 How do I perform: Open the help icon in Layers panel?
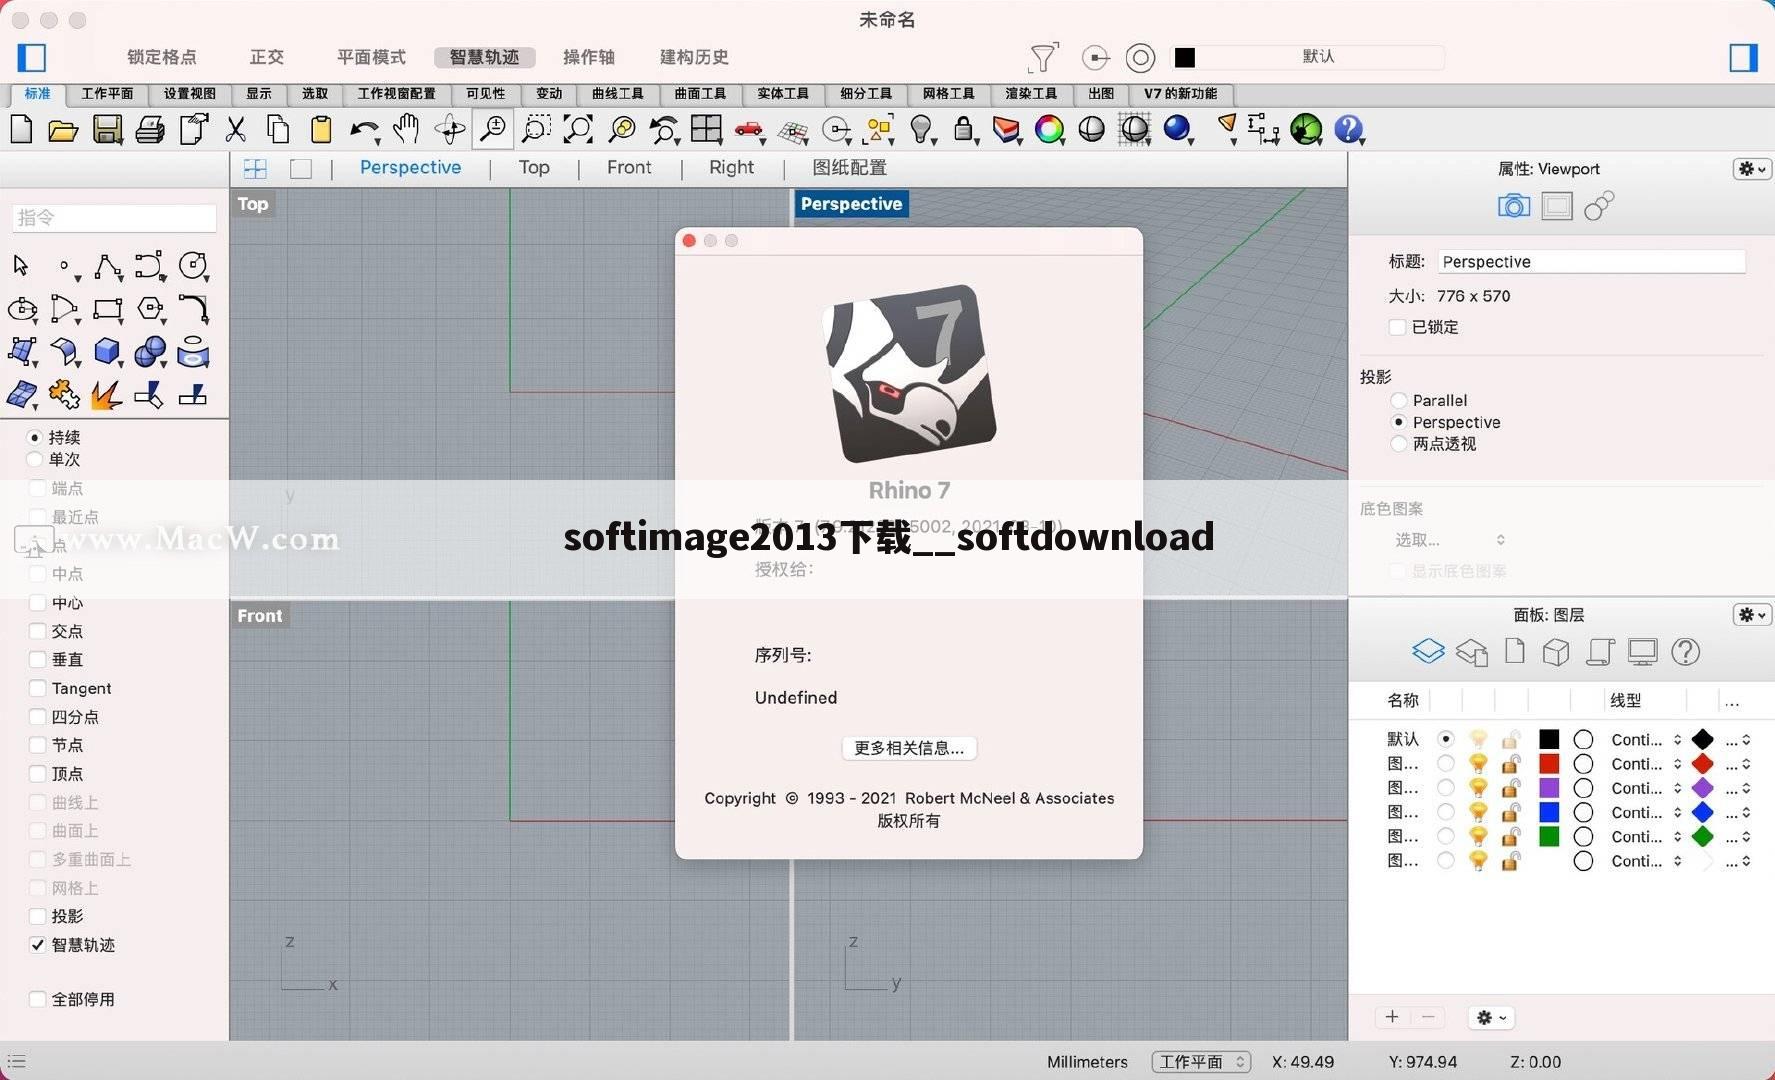(1685, 652)
